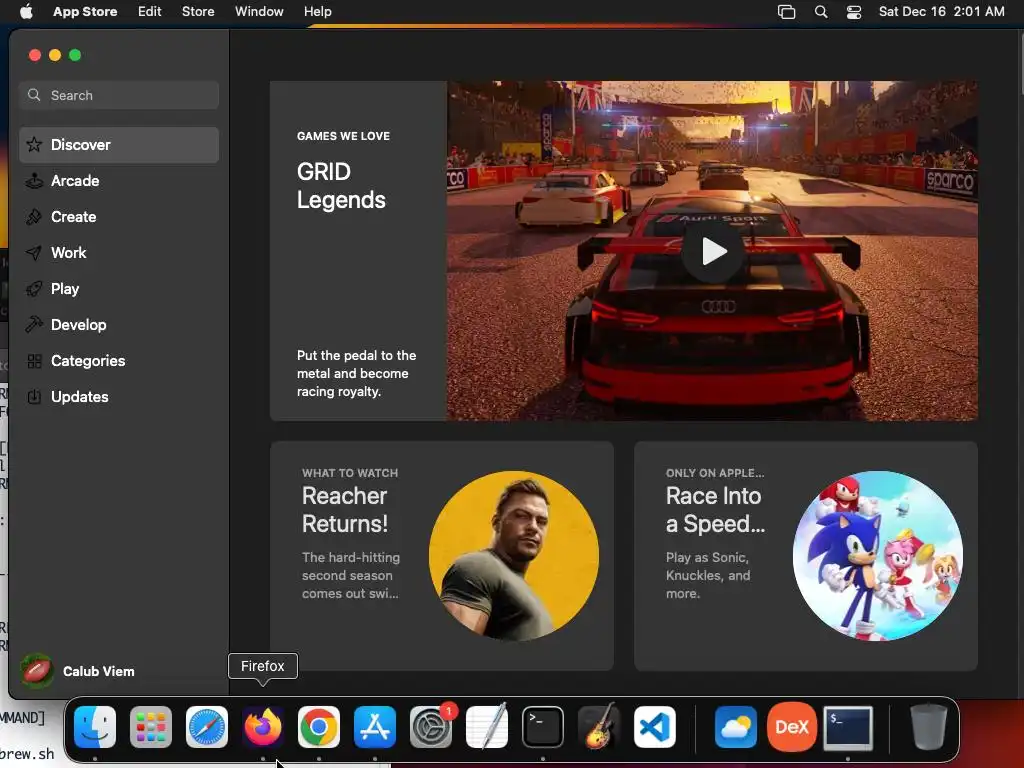Open the Store menu
The image size is (1024, 768).
[x=198, y=12]
